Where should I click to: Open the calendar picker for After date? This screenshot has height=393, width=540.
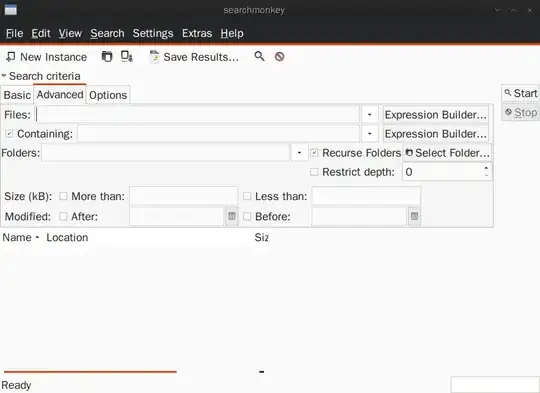coord(232,216)
